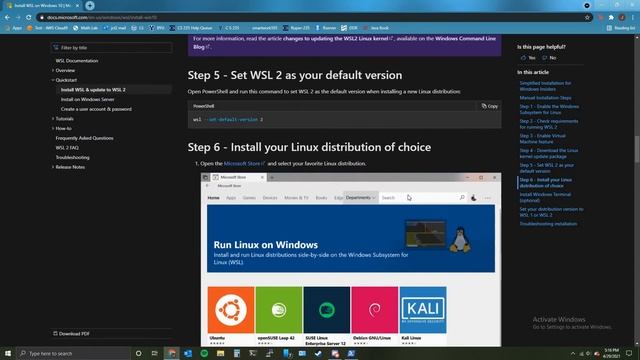Open the Apps bookmark shortcut

(x=13, y=28)
